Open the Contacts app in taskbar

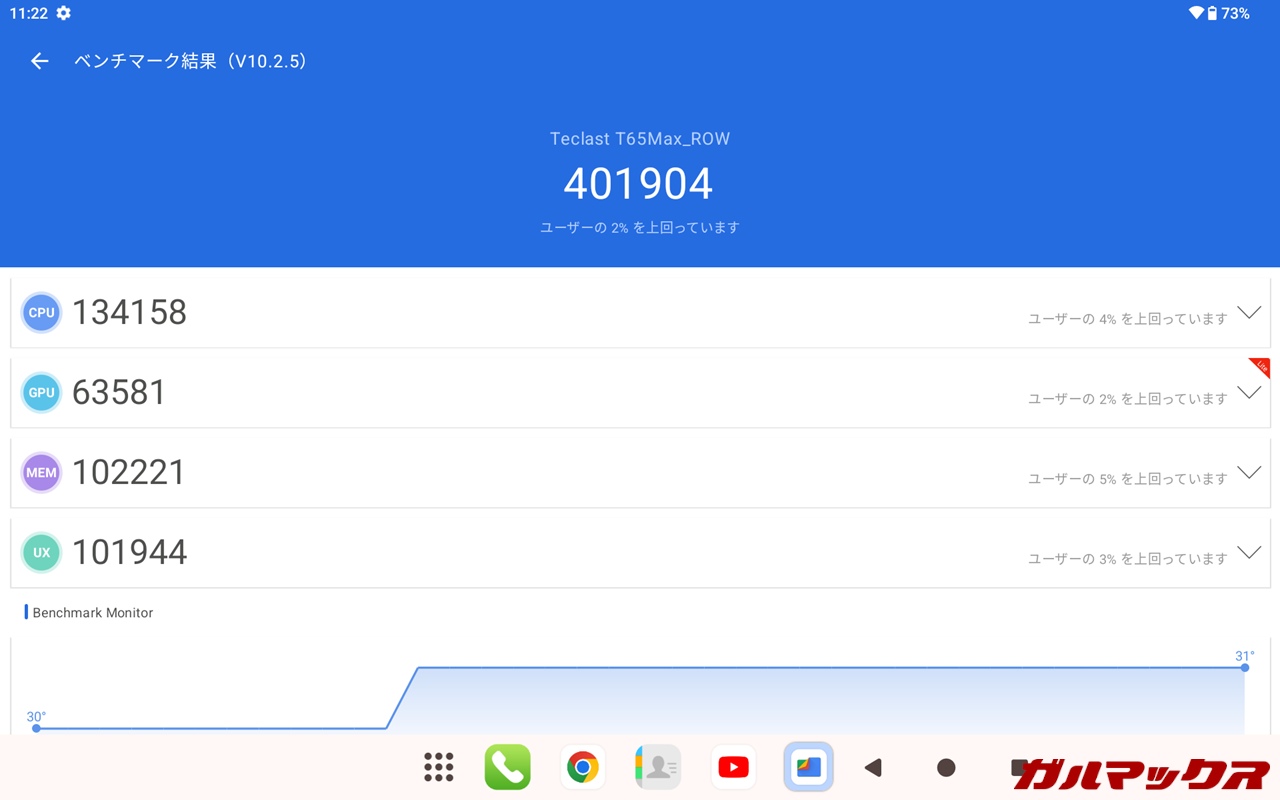(657, 767)
